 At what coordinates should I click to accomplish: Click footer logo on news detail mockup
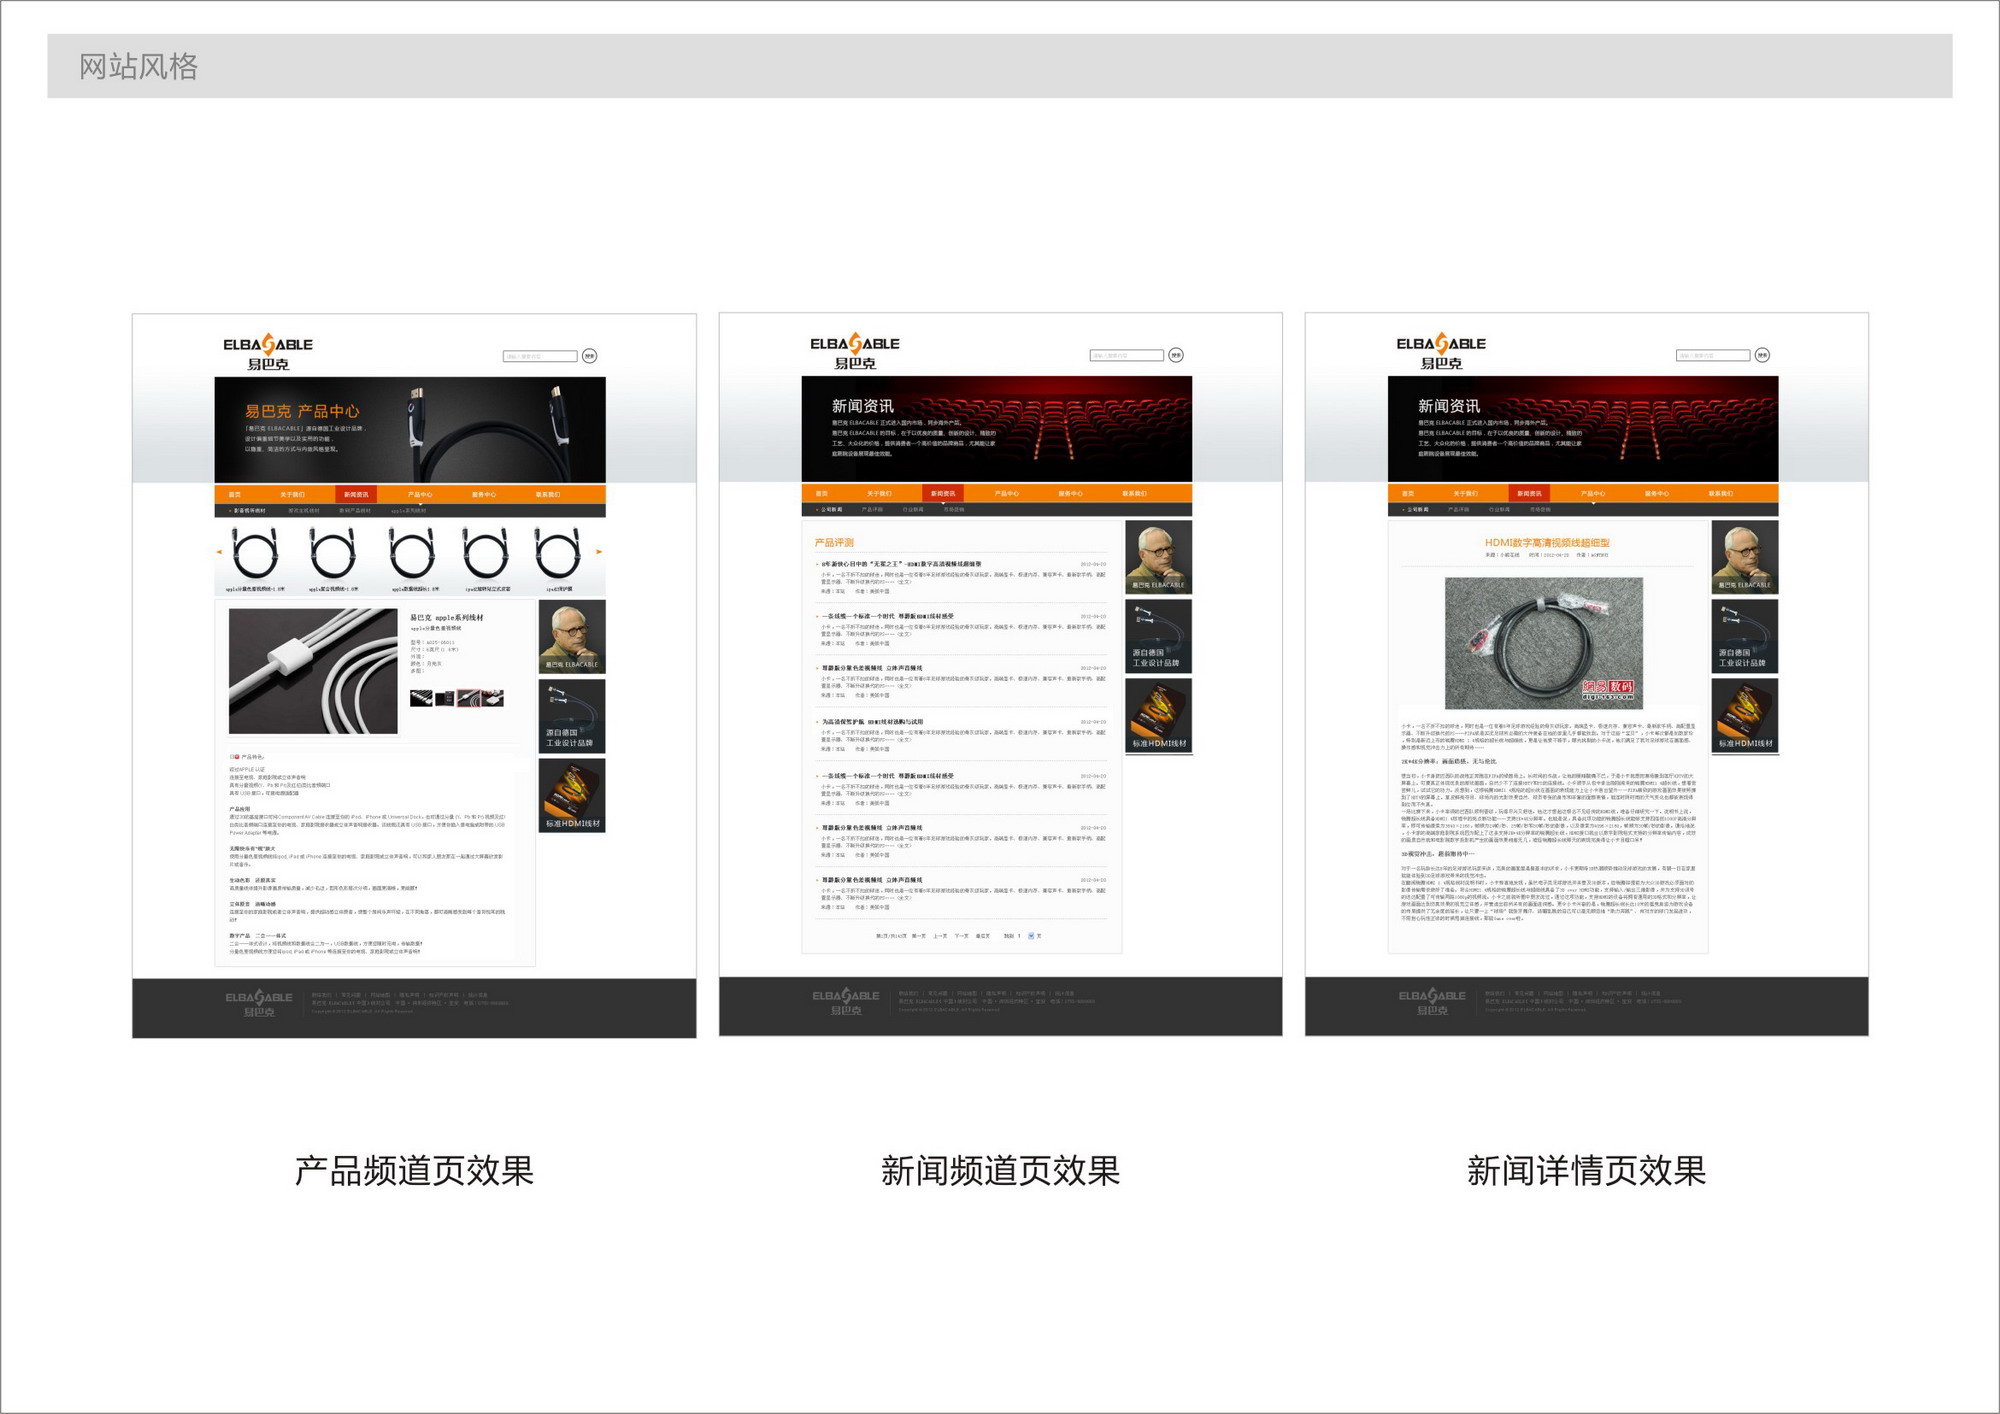tap(1431, 1003)
